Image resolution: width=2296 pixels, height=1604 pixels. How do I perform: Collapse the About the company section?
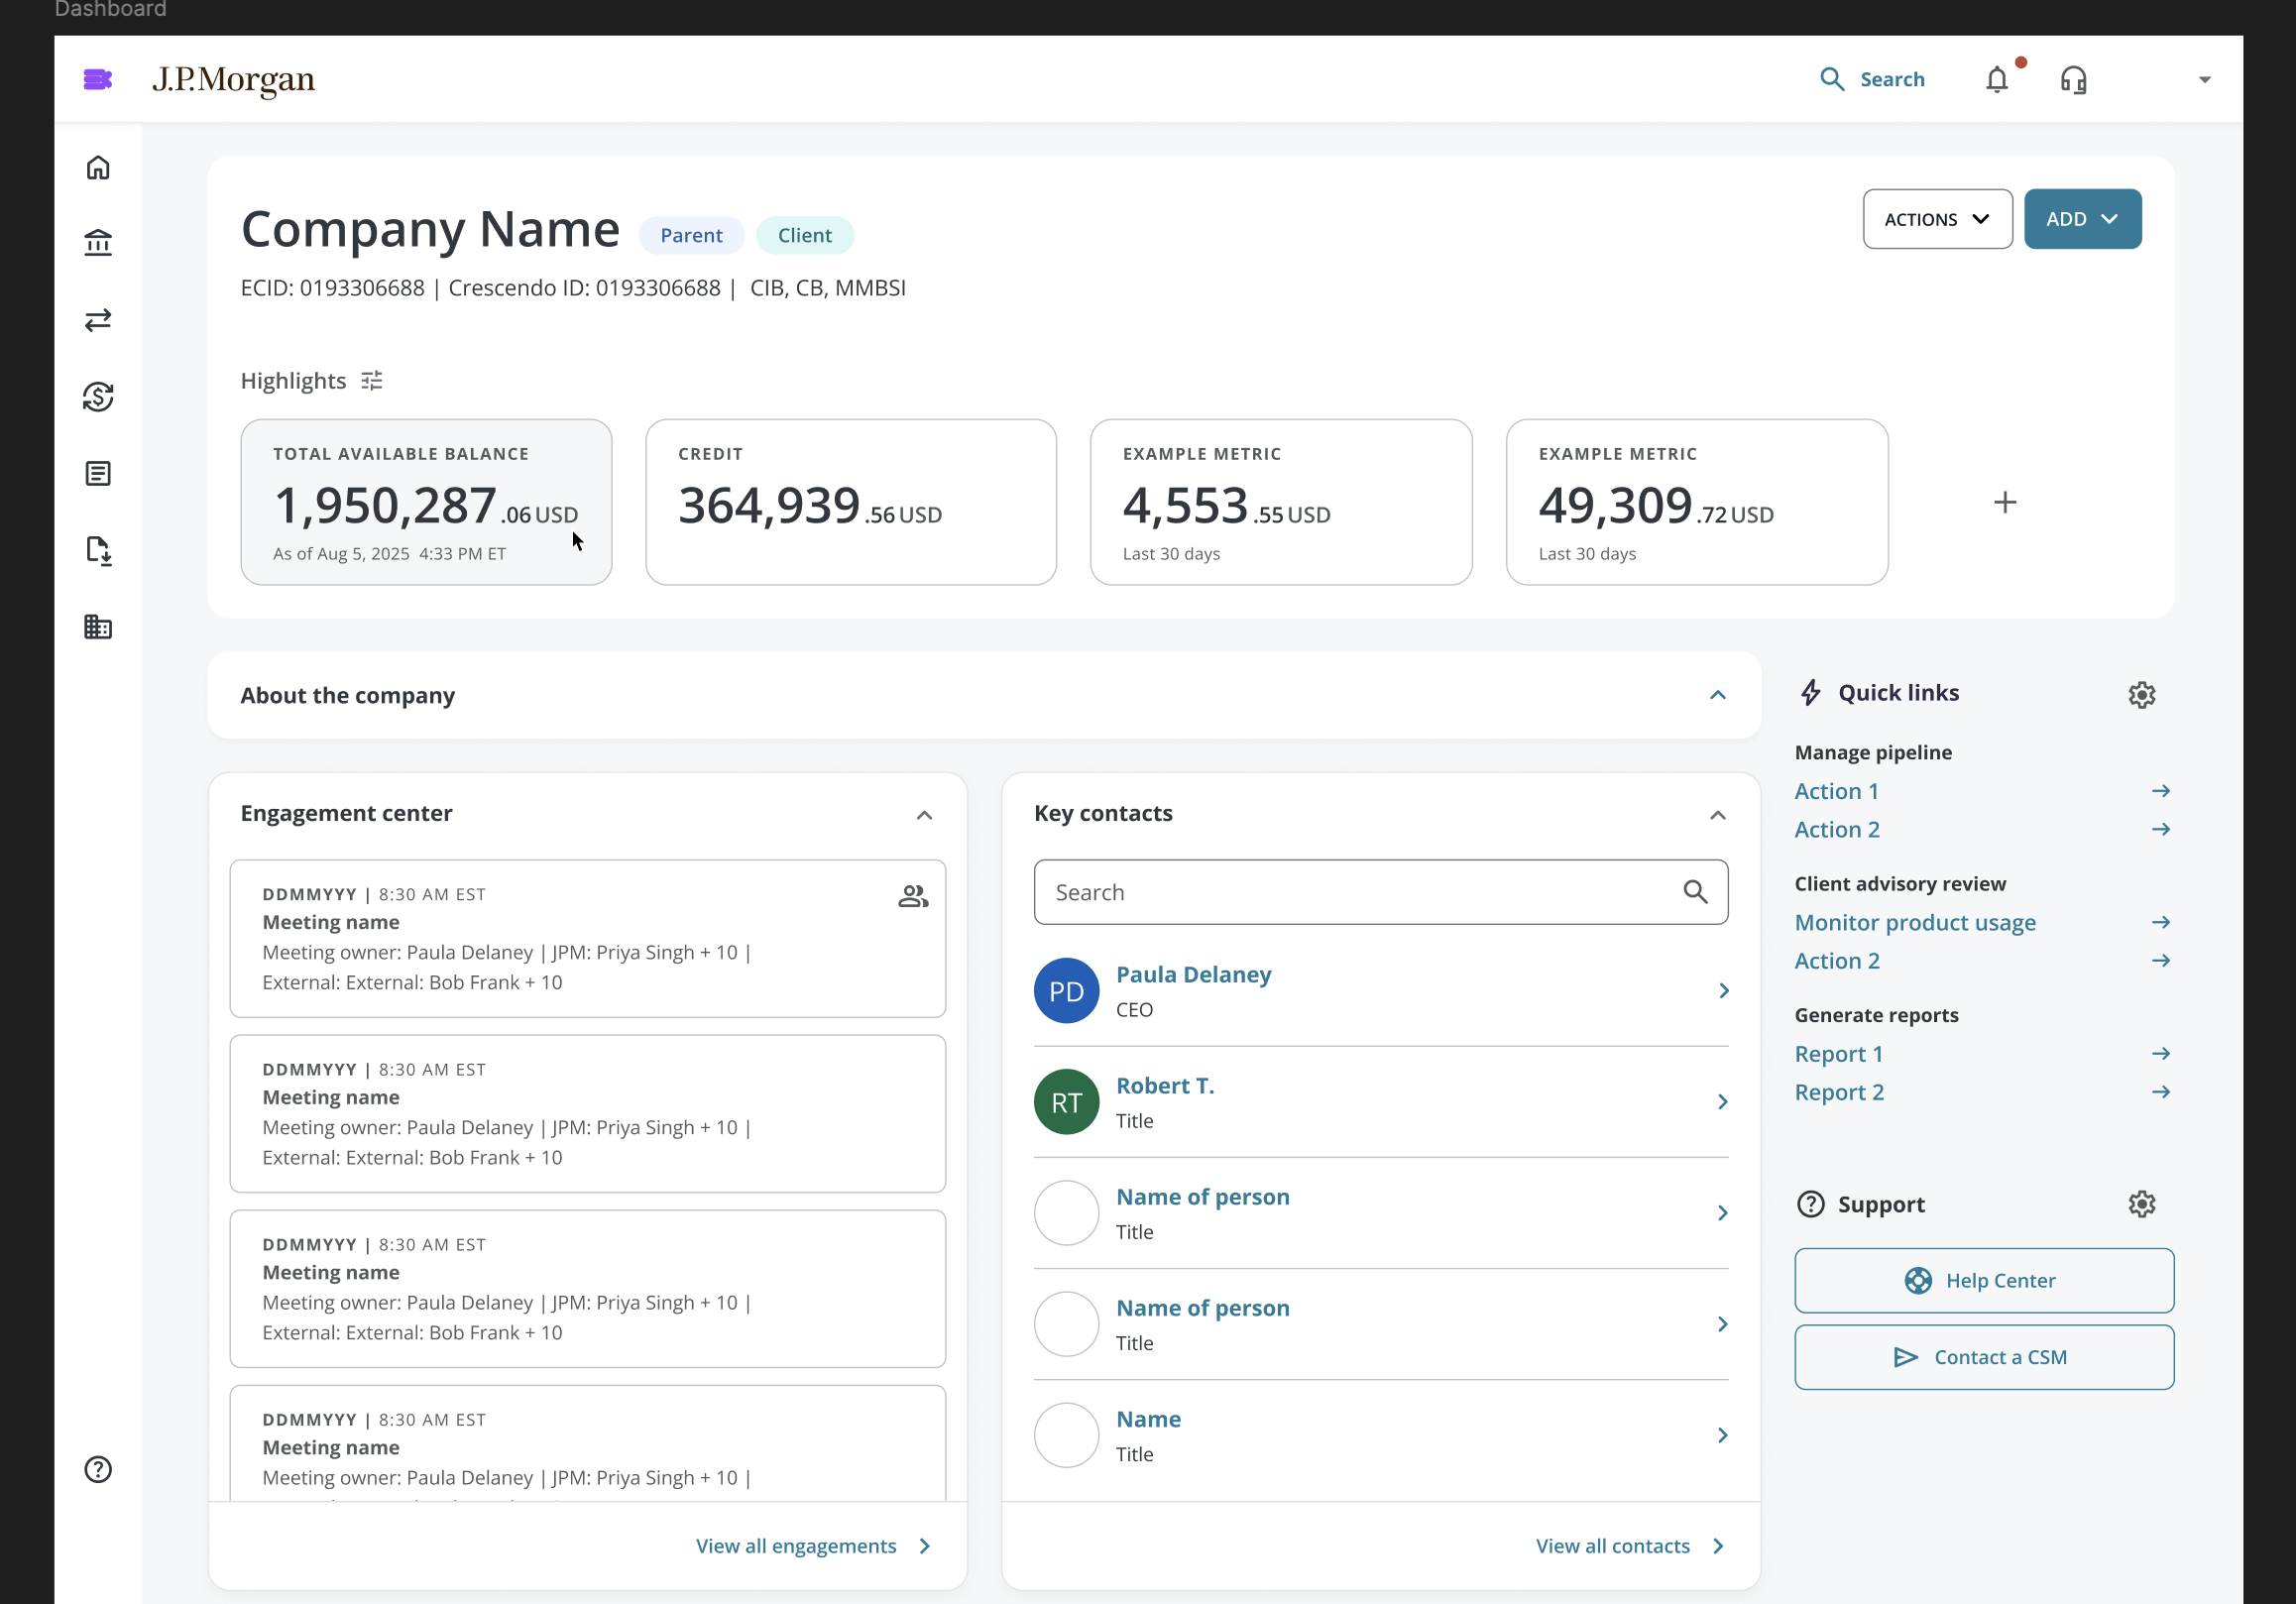(x=1717, y=695)
